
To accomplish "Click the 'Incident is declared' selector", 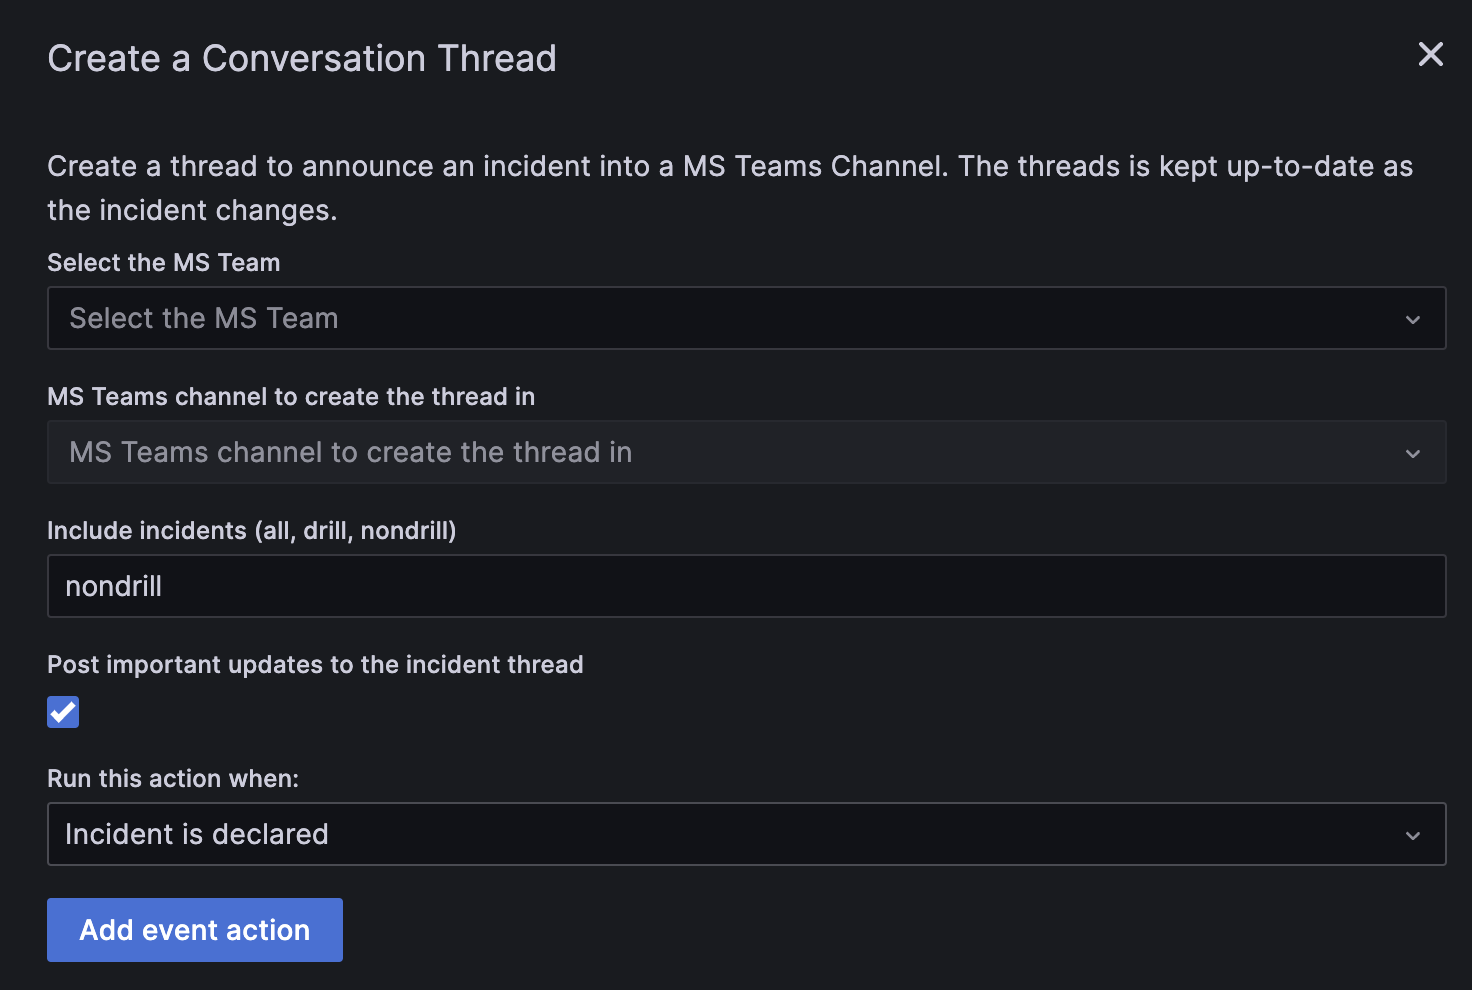I will 746,834.
